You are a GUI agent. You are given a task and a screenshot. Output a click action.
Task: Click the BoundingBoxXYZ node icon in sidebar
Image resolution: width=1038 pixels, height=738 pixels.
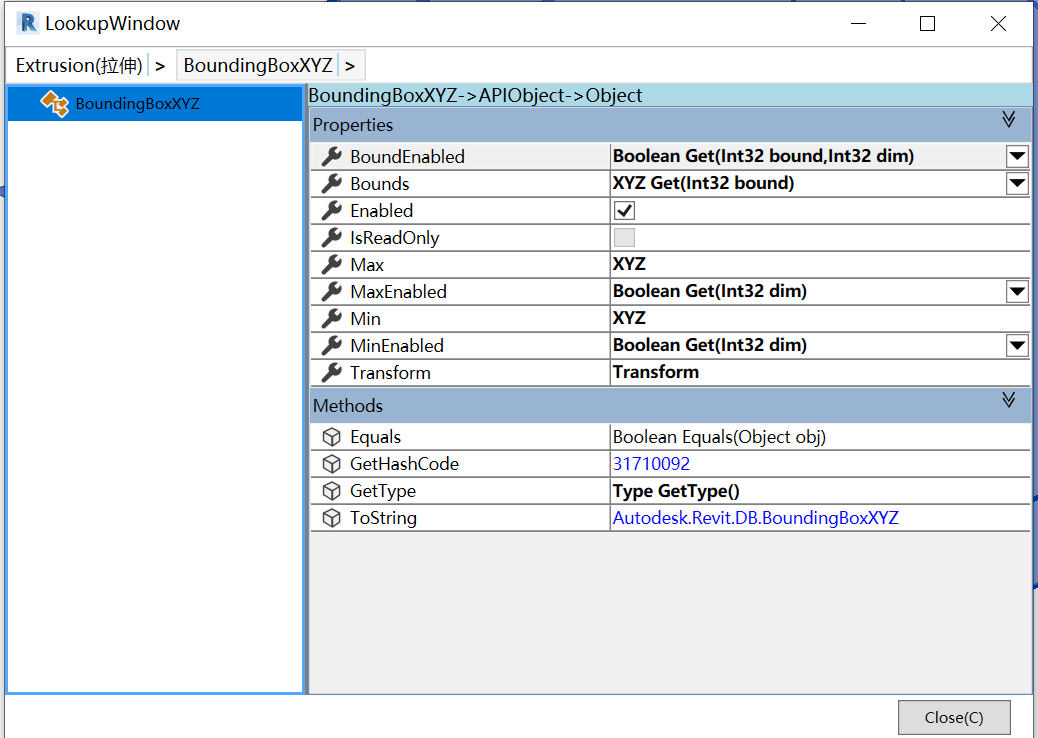coord(55,103)
